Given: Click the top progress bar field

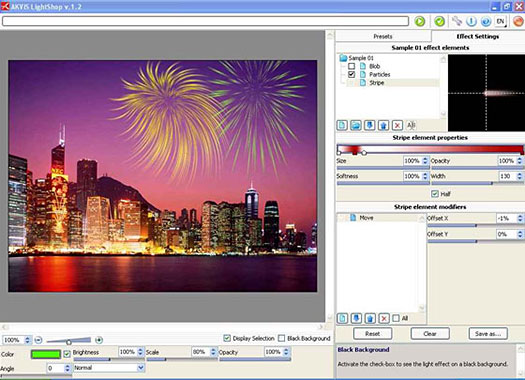Looking at the screenshot, I should (205, 21).
